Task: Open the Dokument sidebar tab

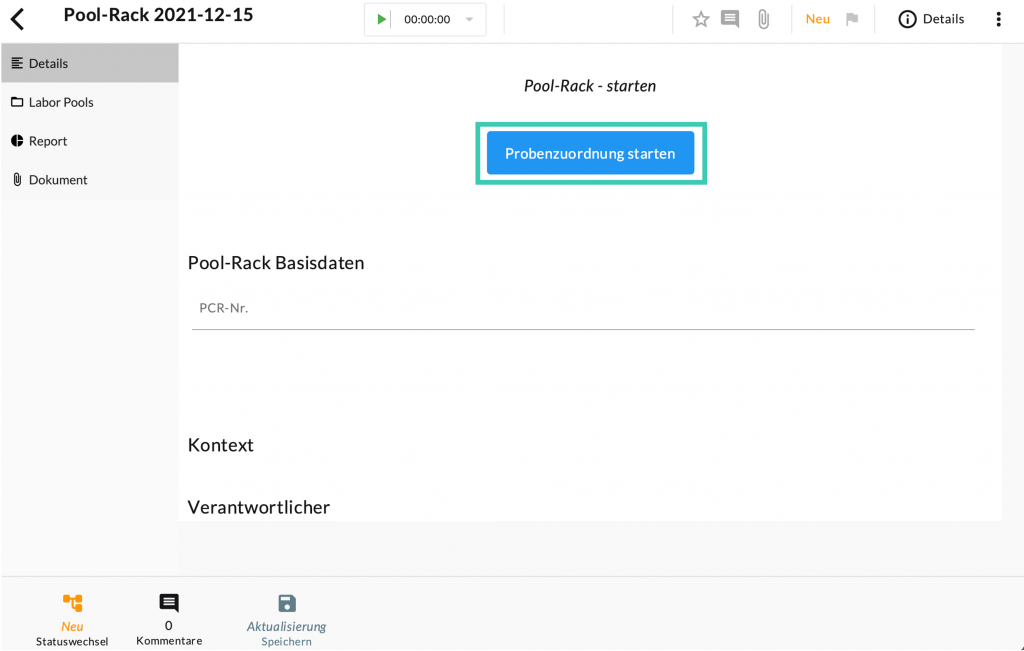Action: (89, 180)
